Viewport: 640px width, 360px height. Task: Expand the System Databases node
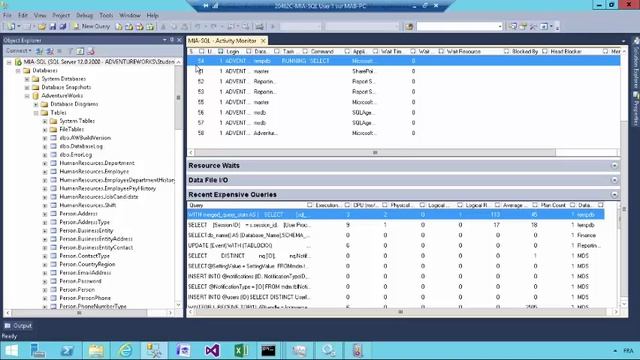pyautogui.click(x=27, y=79)
